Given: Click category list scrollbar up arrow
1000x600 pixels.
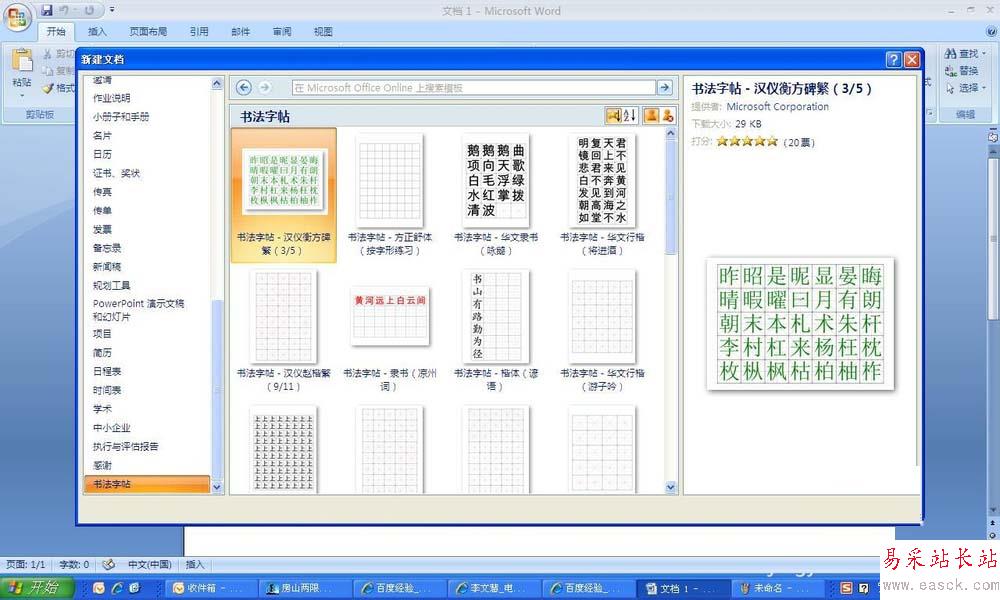Looking at the screenshot, I should 217,84.
